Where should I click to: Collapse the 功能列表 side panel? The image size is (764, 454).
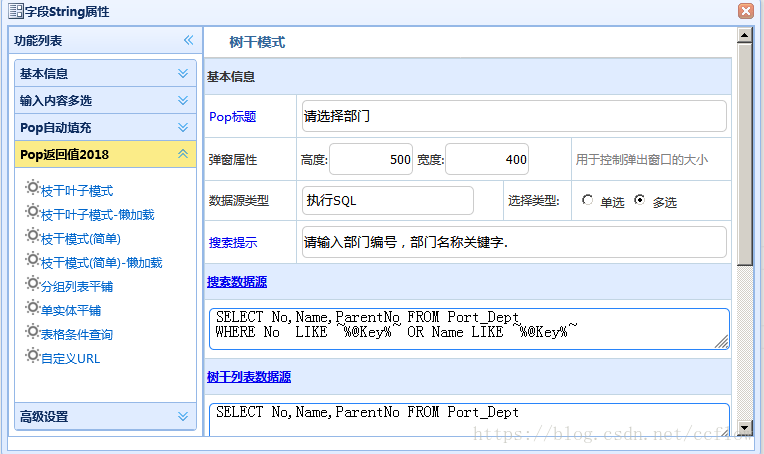(189, 40)
